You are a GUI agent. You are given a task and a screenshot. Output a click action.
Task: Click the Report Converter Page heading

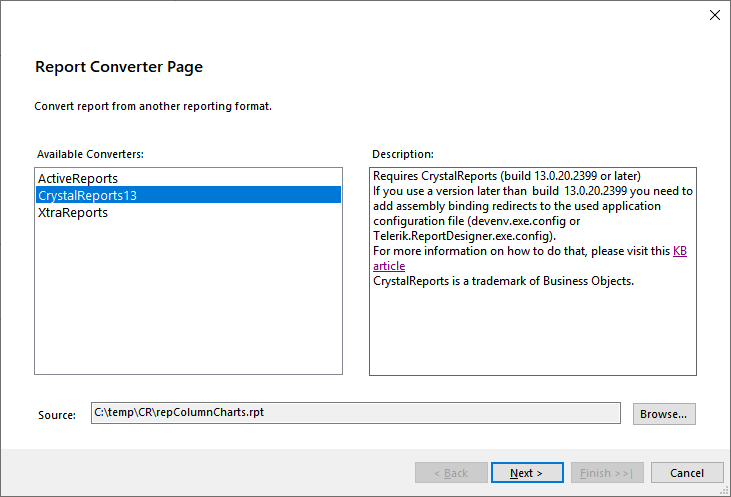(x=119, y=67)
